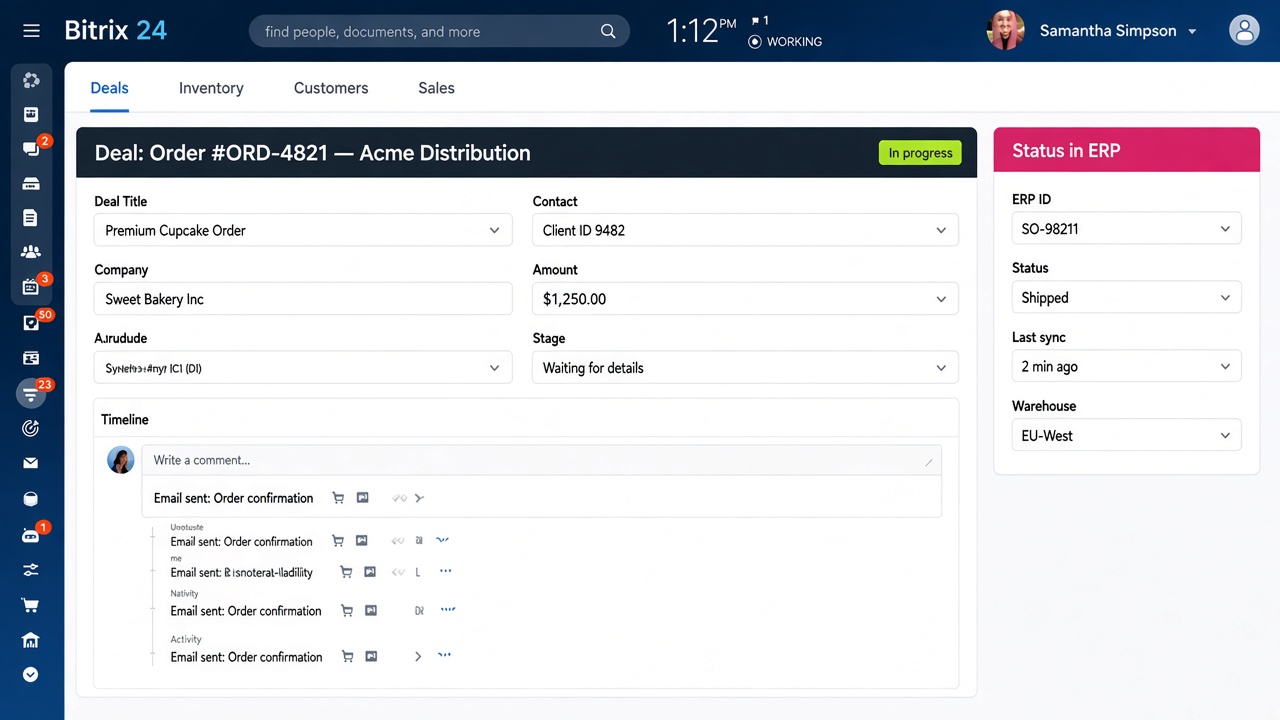The width and height of the screenshot is (1280, 720).
Task: Open the bank building sidebar icon
Action: click(31, 640)
